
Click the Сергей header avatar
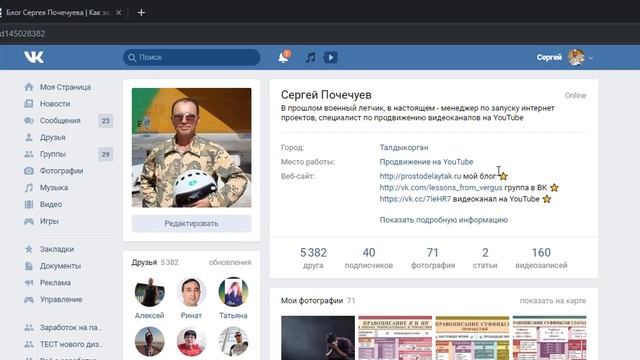pyautogui.click(x=576, y=57)
